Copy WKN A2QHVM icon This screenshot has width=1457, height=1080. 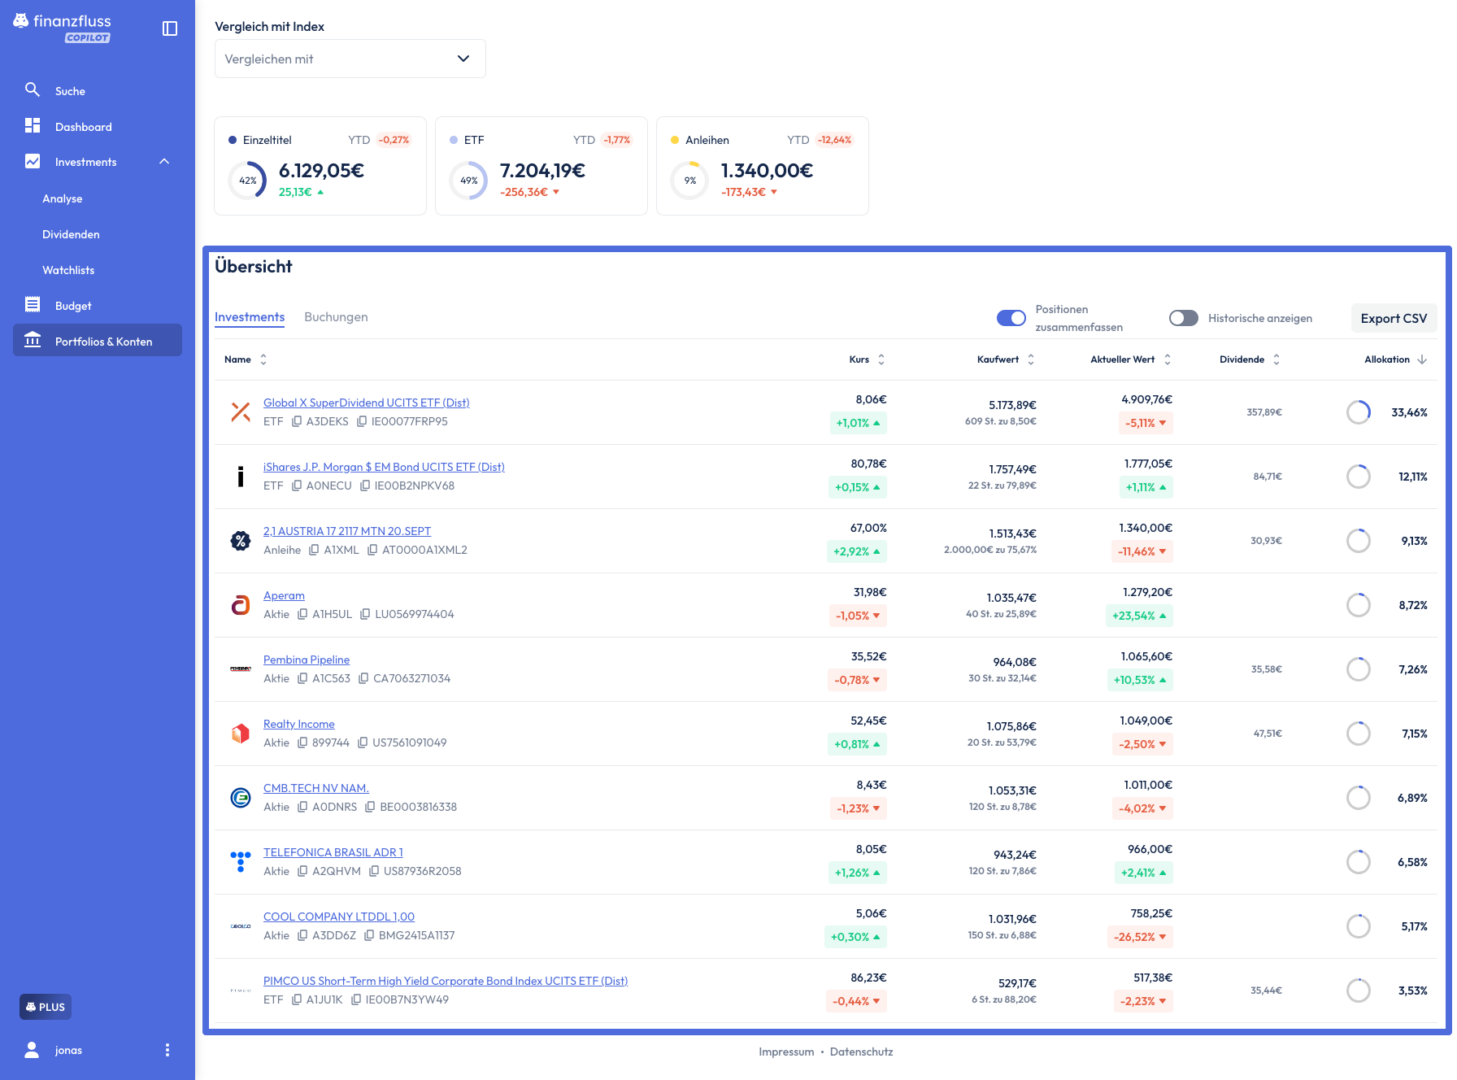click(302, 871)
